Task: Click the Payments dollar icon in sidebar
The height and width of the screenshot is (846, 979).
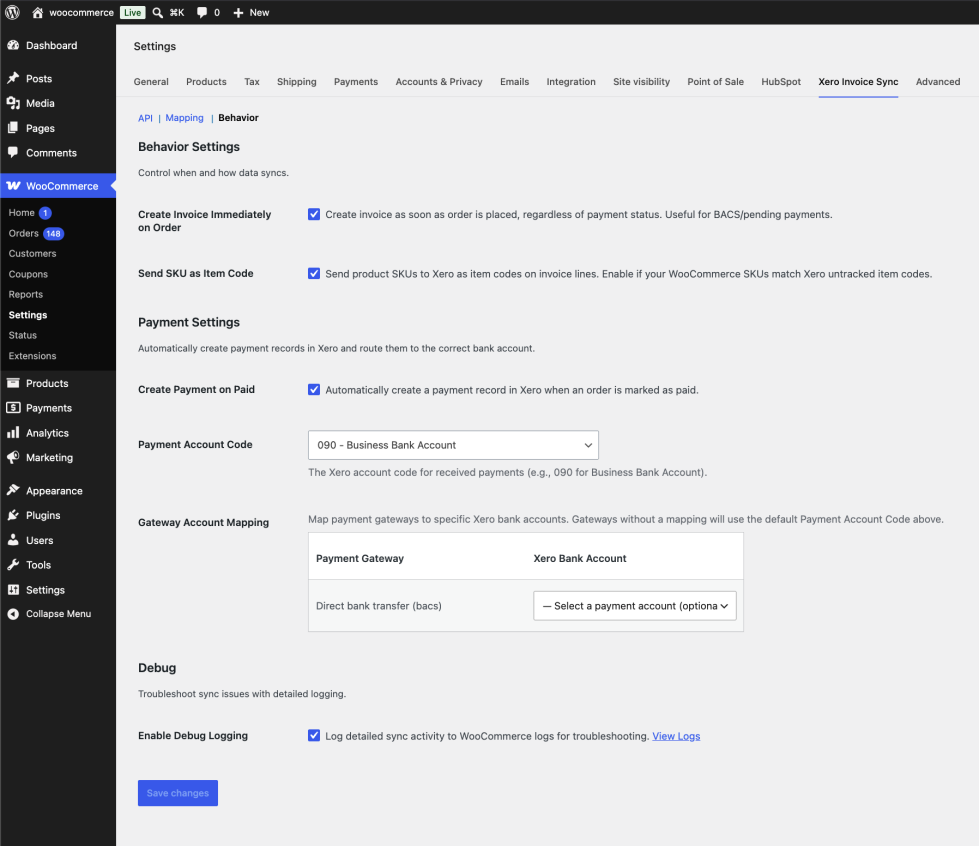Action: [x=13, y=408]
